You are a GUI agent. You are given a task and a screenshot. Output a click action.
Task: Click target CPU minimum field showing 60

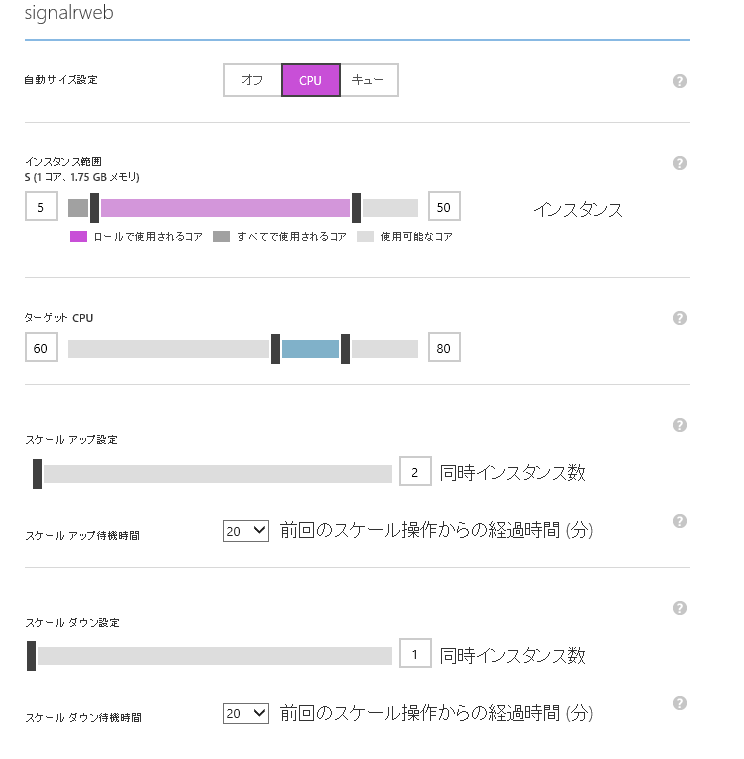tap(41, 349)
